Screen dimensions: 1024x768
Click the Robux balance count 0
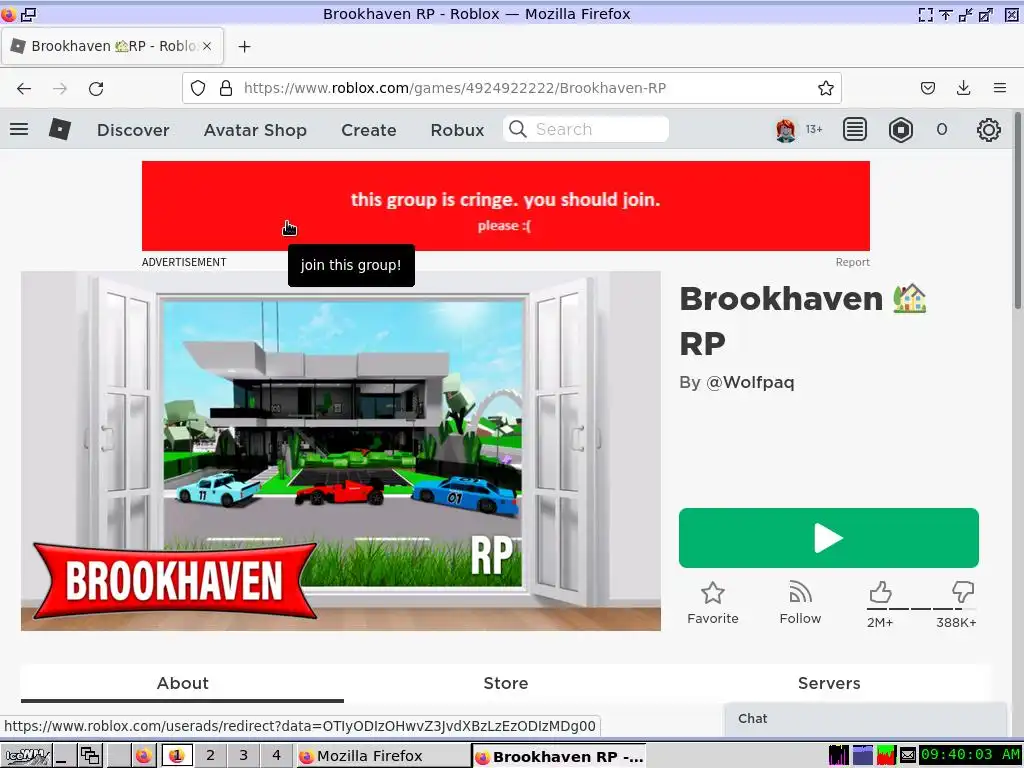pos(941,129)
